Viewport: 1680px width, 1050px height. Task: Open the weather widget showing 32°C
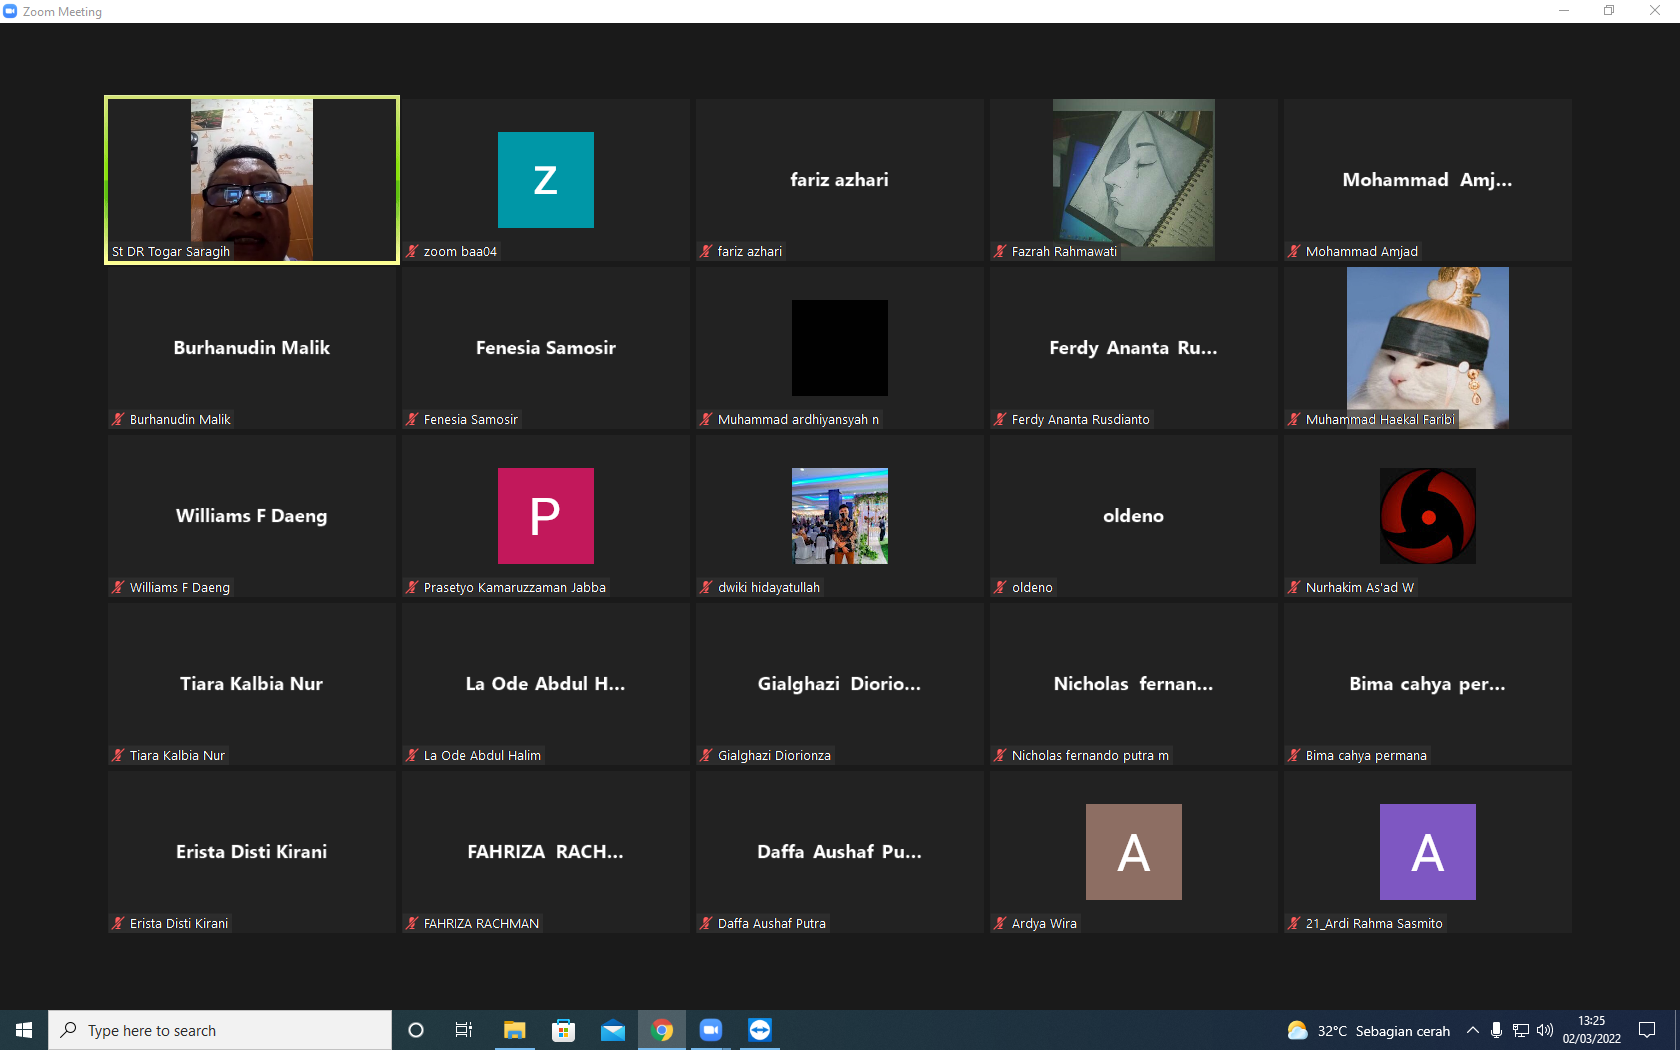click(x=1368, y=1030)
